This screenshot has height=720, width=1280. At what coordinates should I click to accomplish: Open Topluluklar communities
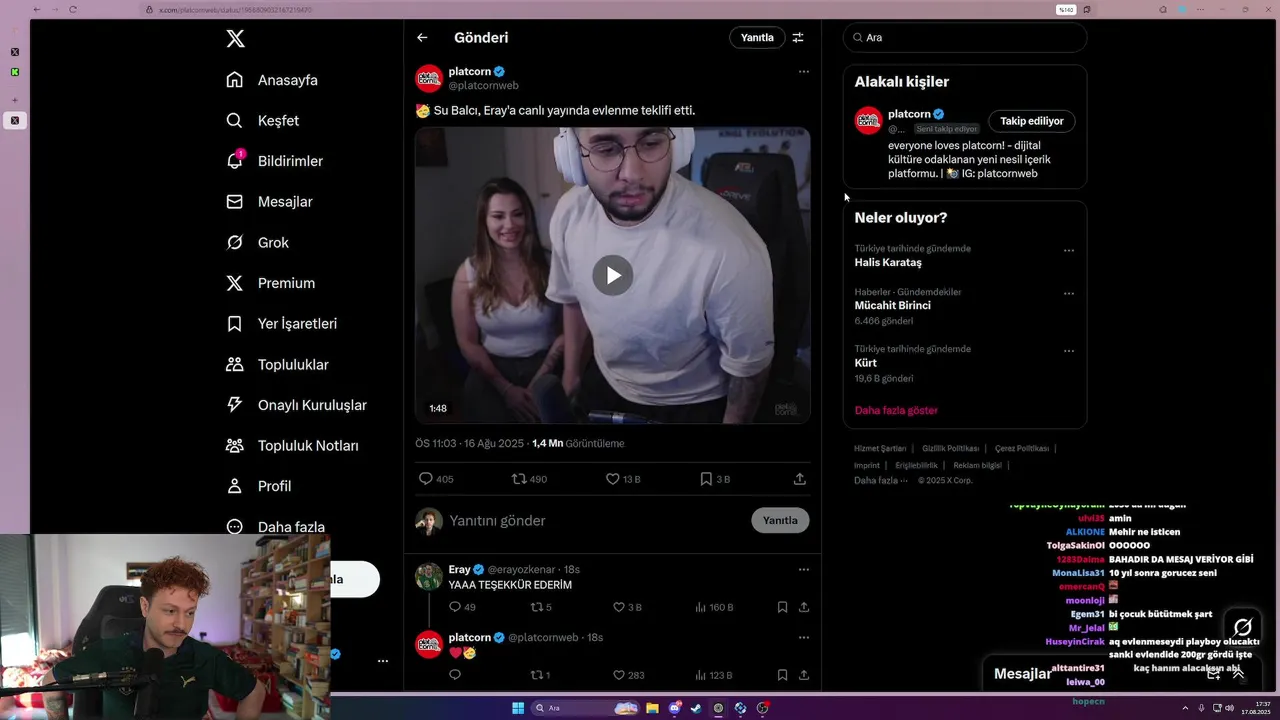[277, 365]
